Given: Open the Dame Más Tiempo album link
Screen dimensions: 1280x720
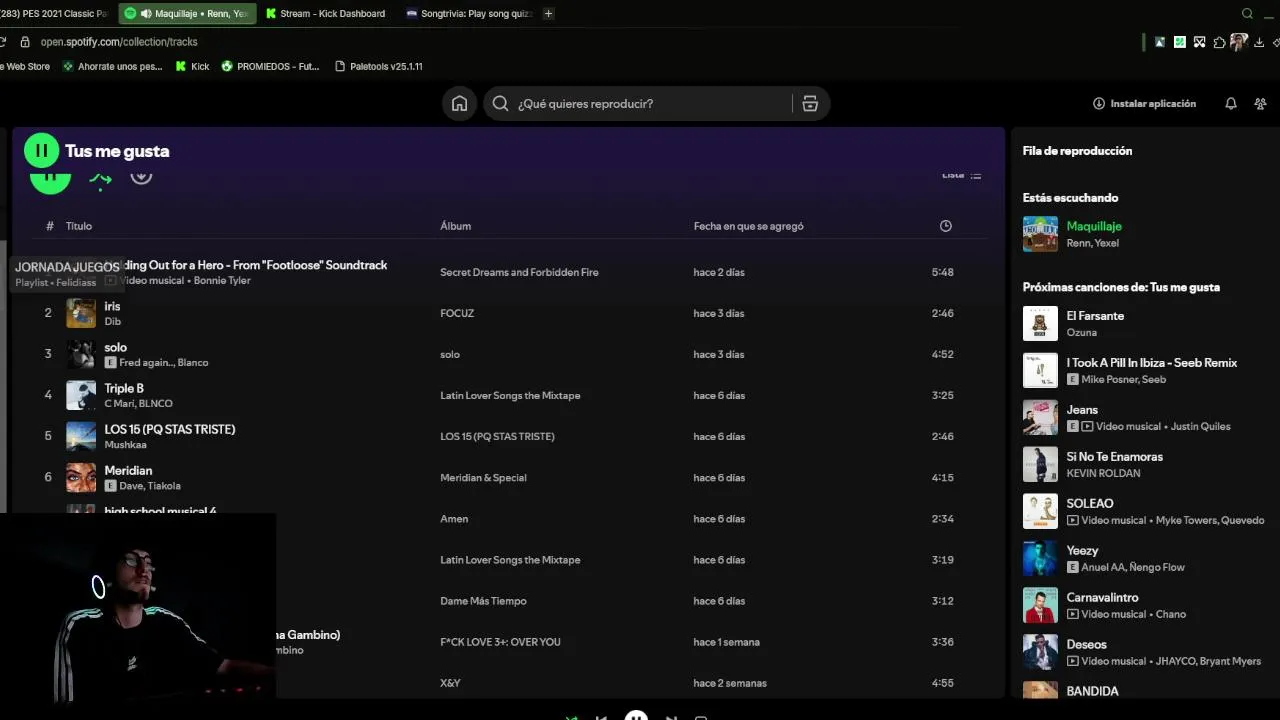Looking at the screenshot, I should click(x=483, y=601).
